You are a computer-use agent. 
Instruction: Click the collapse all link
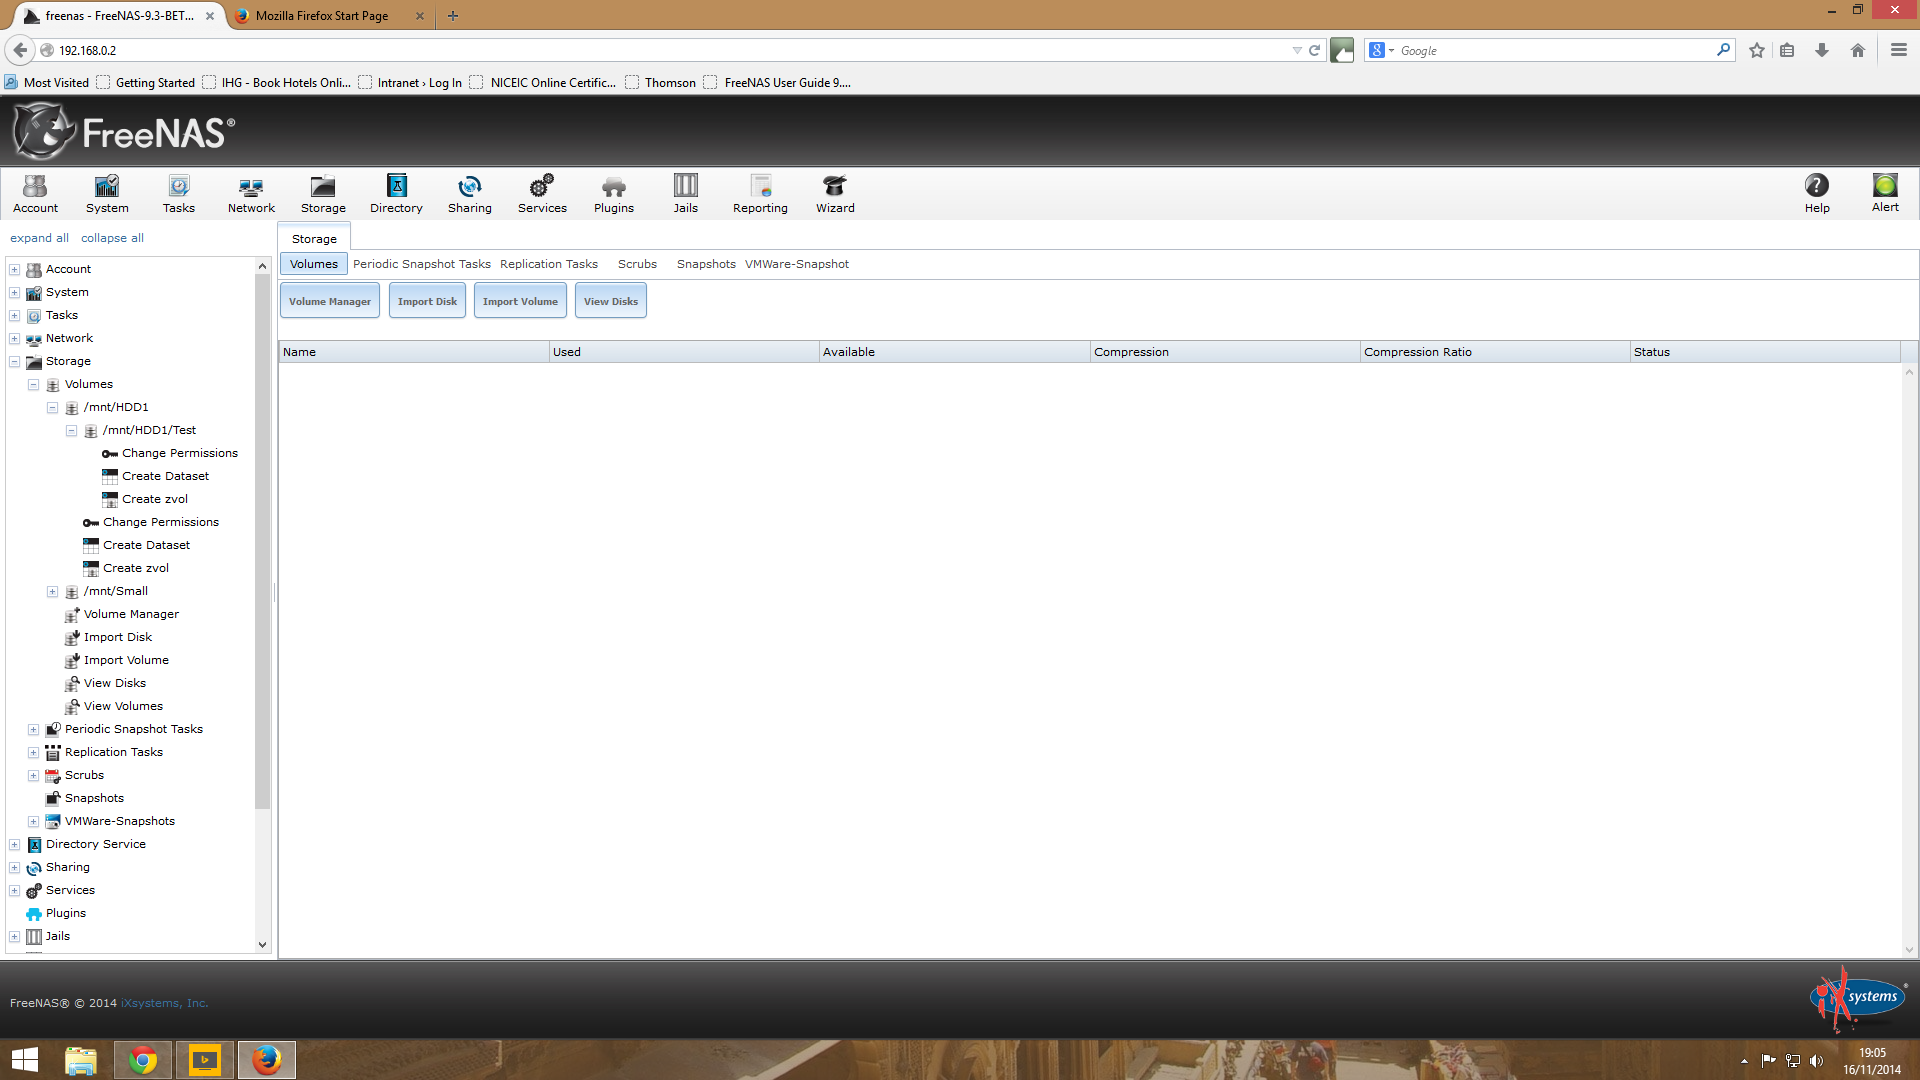click(x=112, y=238)
